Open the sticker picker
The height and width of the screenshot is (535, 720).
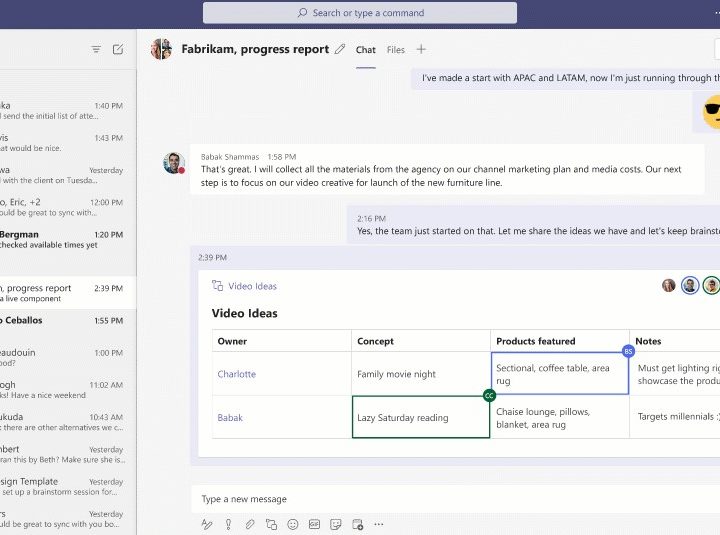coord(336,524)
